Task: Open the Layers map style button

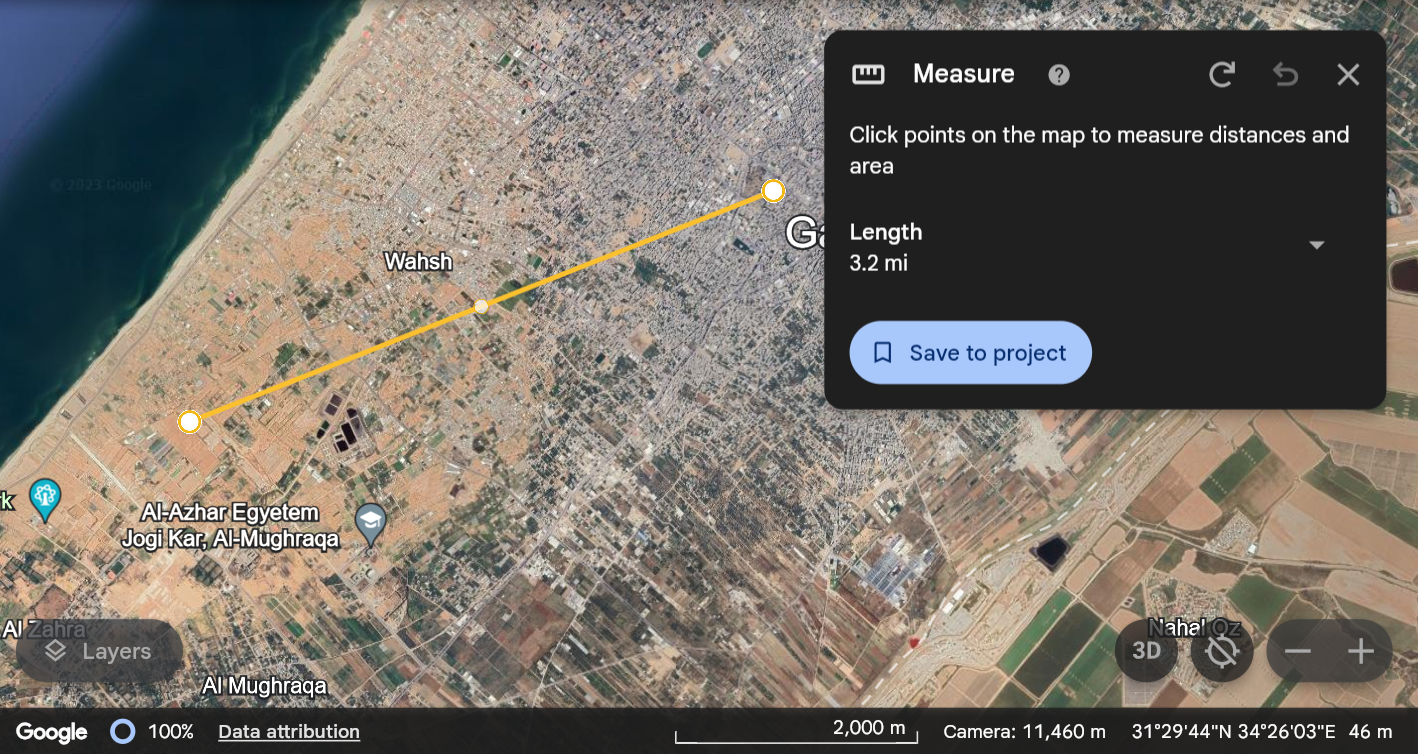Action: (x=99, y=652)
